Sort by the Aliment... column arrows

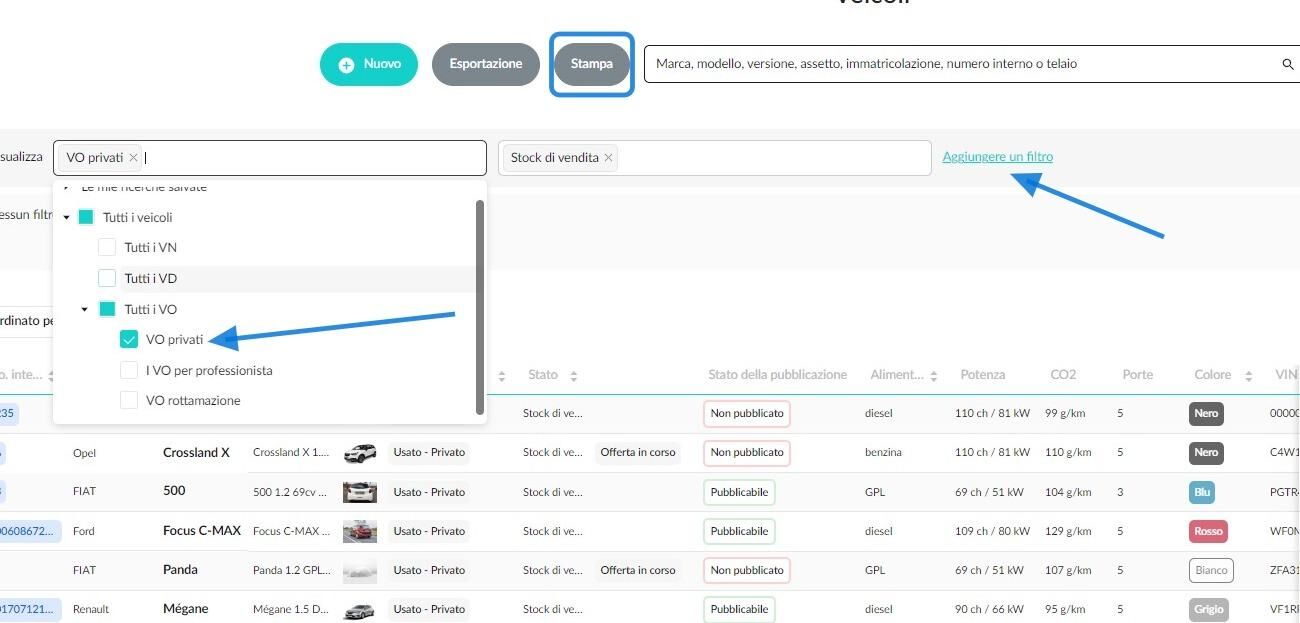[934, 376]
